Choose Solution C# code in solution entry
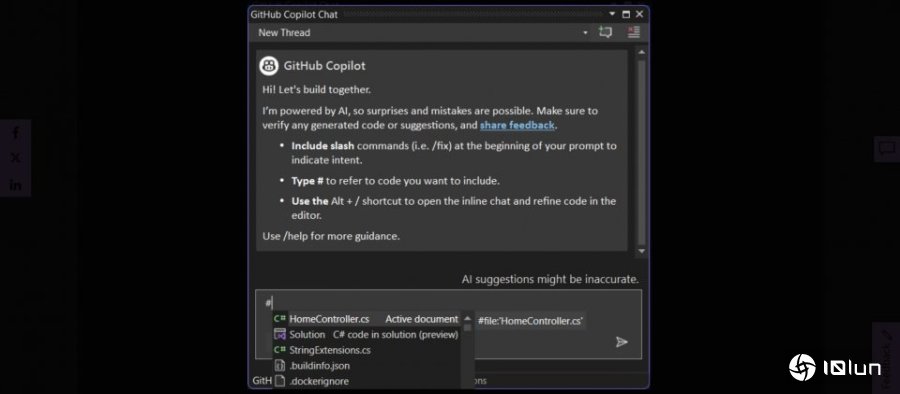This screenshot has height=394, width=900. (367, 334)
